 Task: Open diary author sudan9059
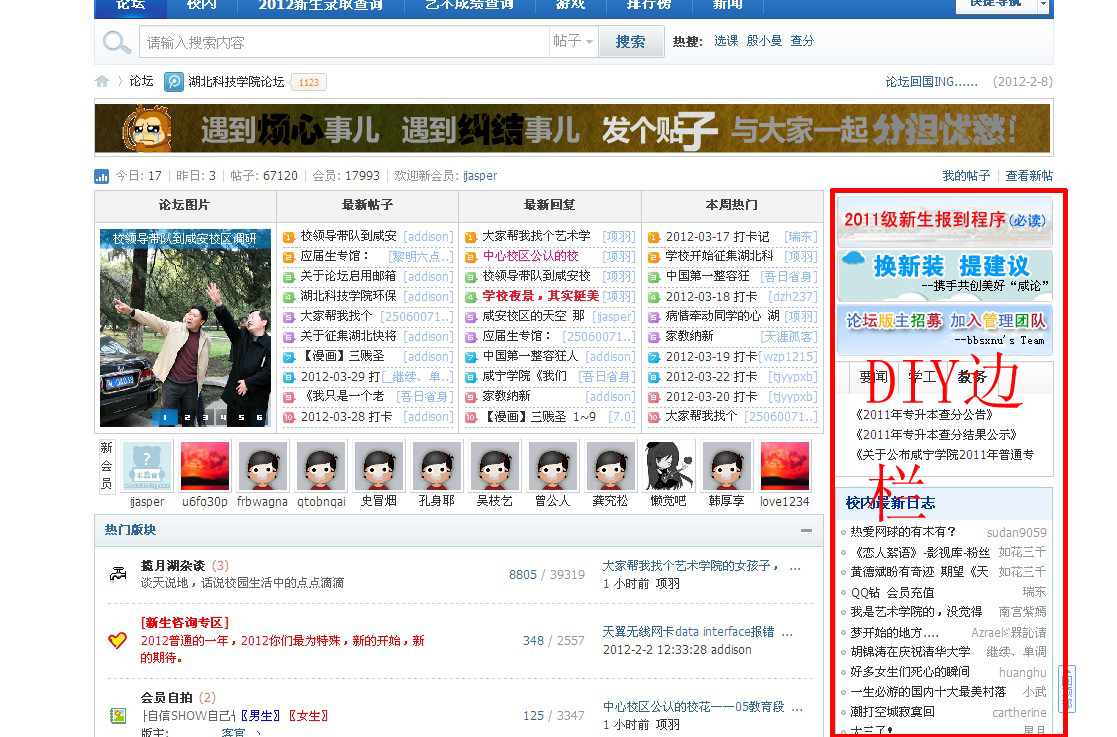pos(1017,532)
